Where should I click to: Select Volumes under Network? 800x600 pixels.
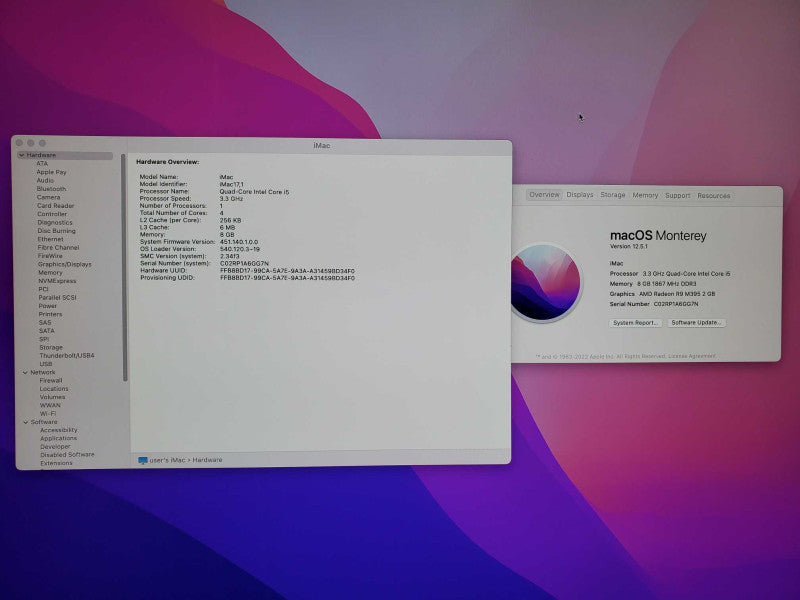tap(52, 397)
